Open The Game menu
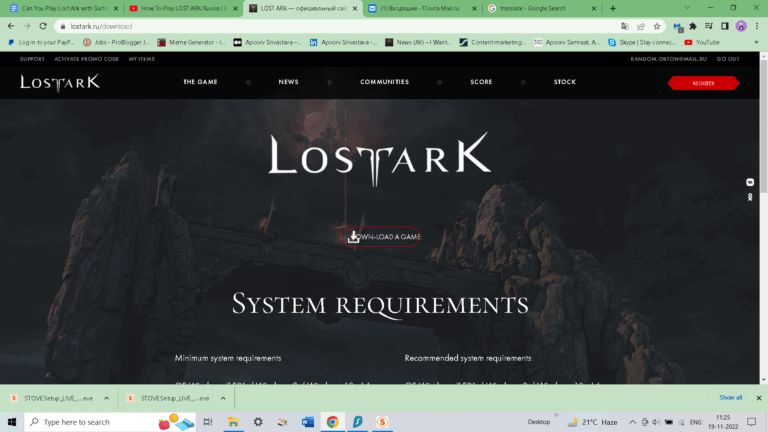The width and height of the screenshot is (768, 432). [x=200, y=82]
